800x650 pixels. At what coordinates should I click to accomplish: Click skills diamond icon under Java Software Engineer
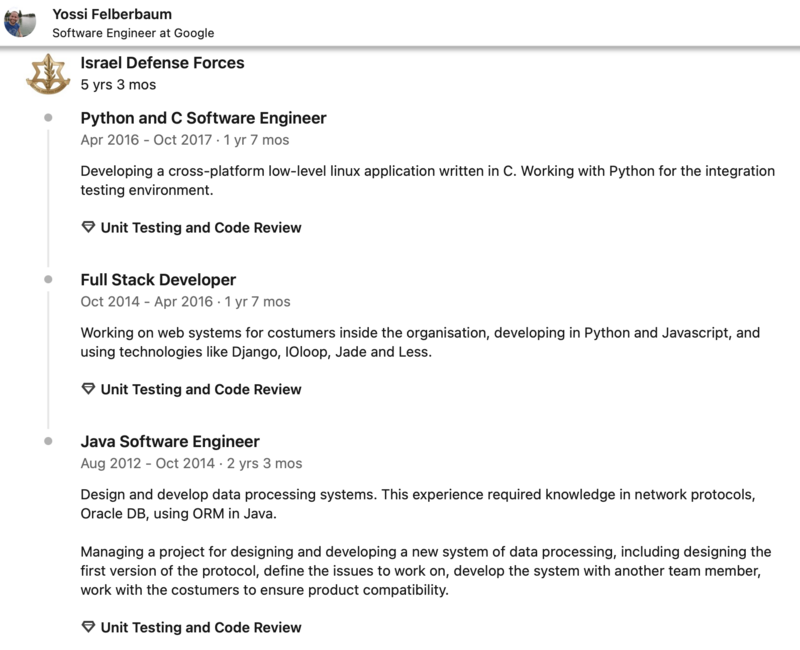tap(88, 628)
